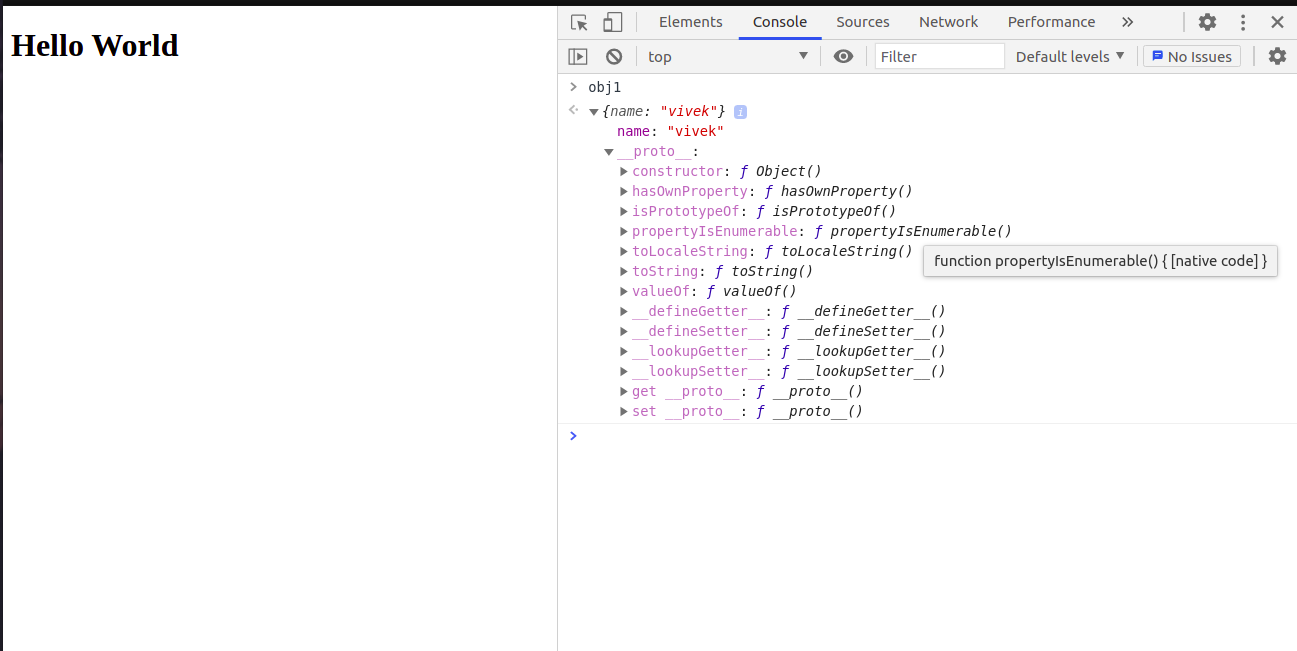
Task: Open the Sources tab
Action: [862, 22]
